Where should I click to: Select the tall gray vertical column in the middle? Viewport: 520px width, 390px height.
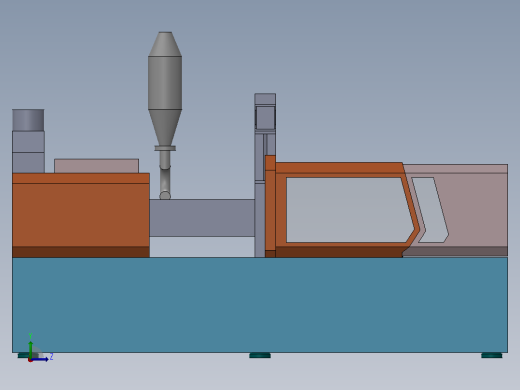coord(260,175)
